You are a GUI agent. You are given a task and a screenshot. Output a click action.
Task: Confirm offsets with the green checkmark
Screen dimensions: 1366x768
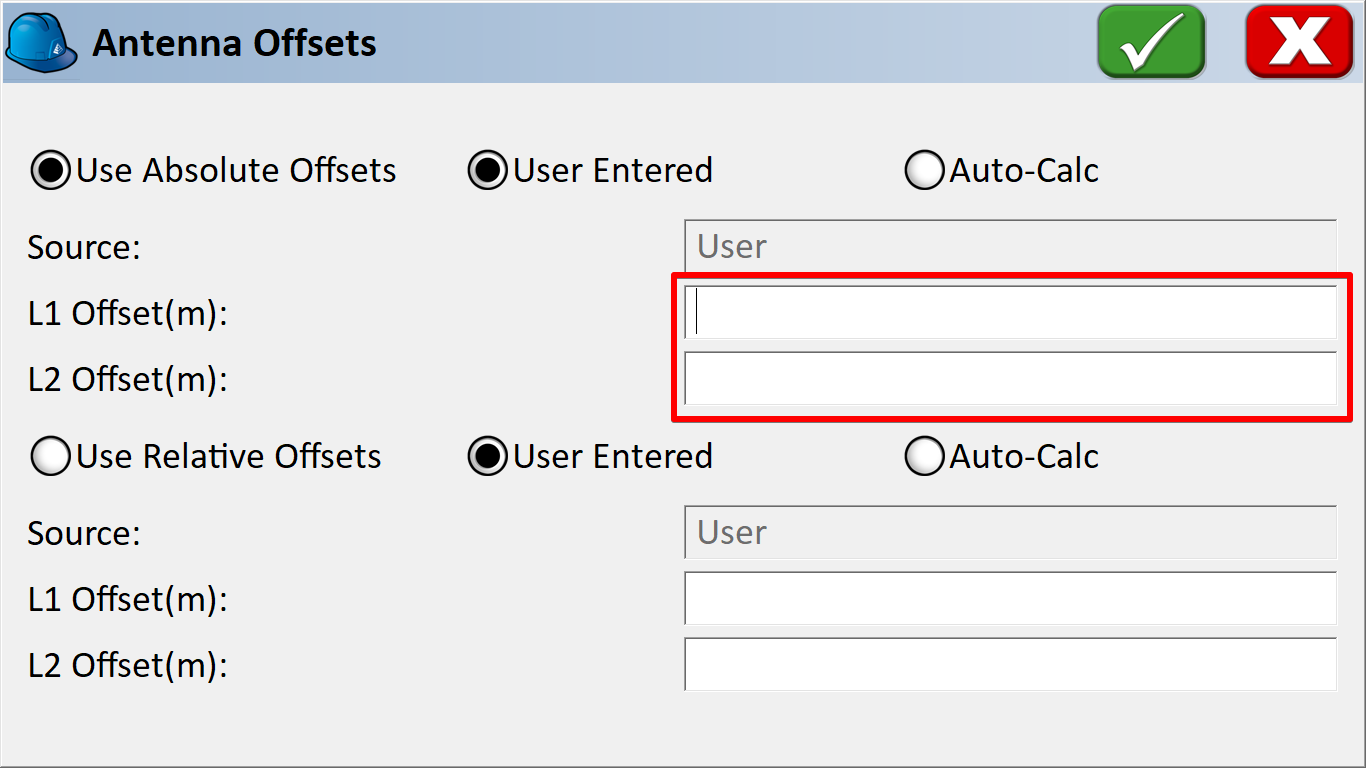(1151, 41)
